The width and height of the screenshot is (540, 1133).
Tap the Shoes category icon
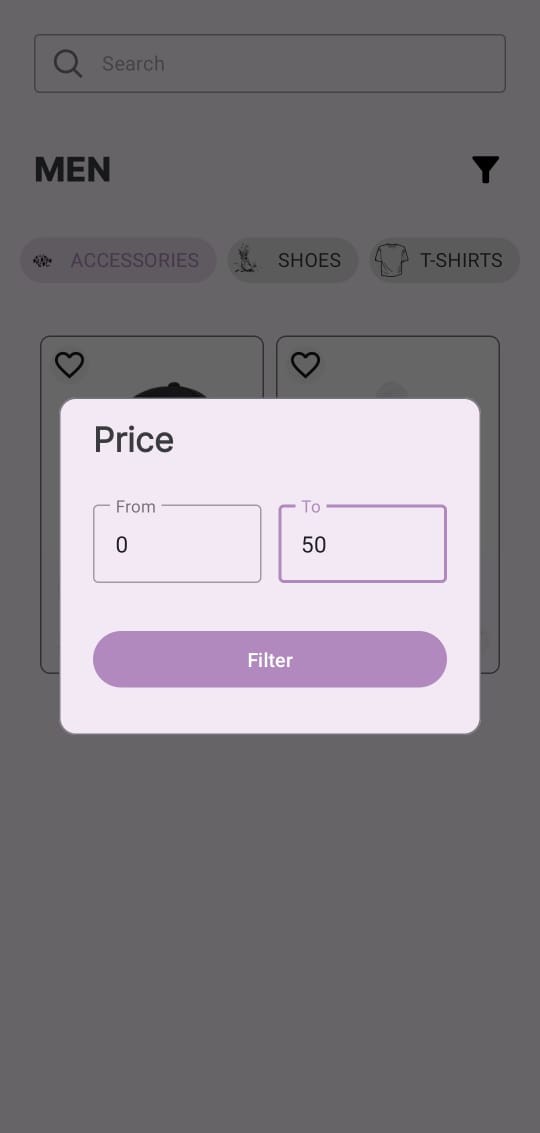(246, 260)
